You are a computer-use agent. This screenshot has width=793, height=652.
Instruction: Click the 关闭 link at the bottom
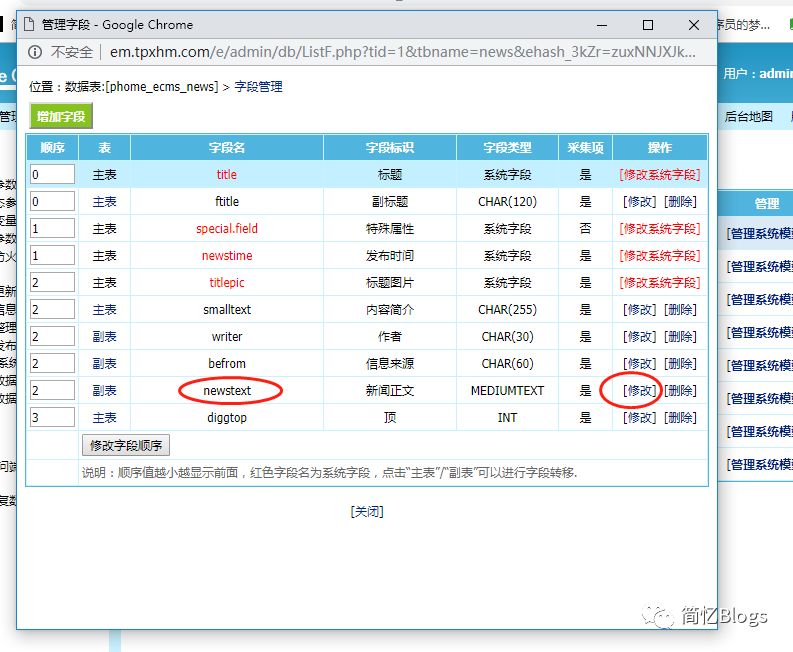point(366,511)
